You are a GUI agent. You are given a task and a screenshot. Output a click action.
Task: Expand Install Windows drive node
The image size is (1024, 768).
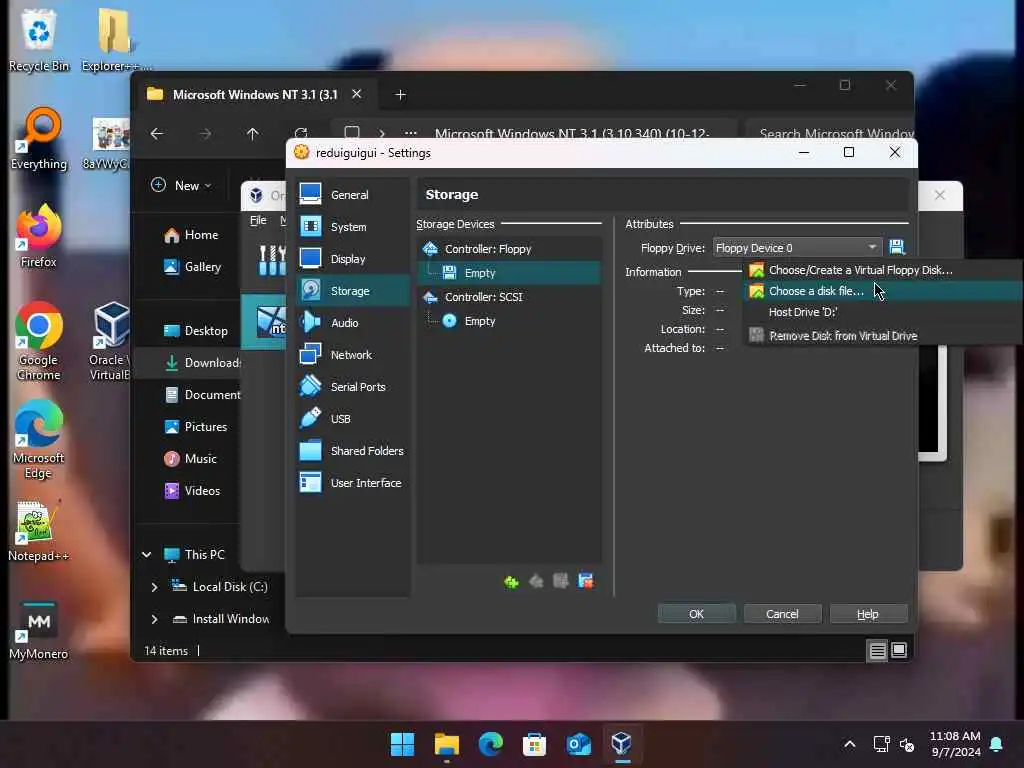point(154,619)
